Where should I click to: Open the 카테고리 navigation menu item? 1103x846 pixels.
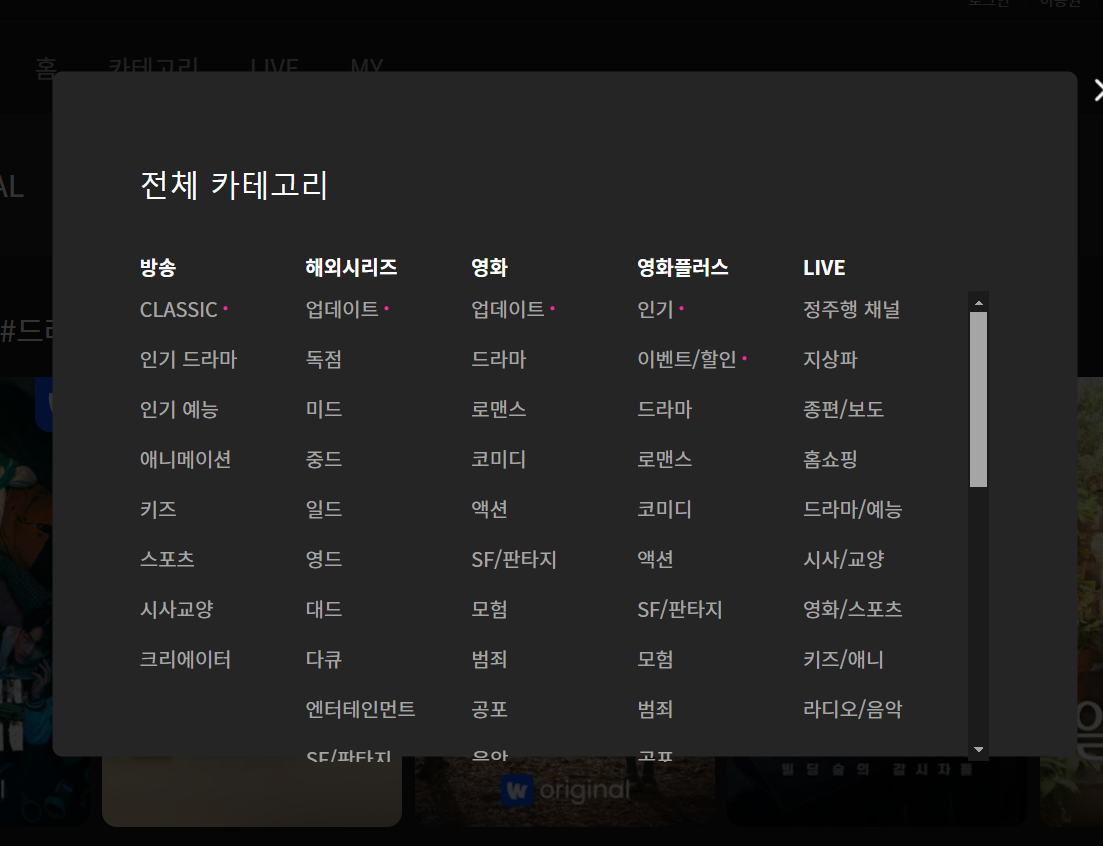pos(154,68)
